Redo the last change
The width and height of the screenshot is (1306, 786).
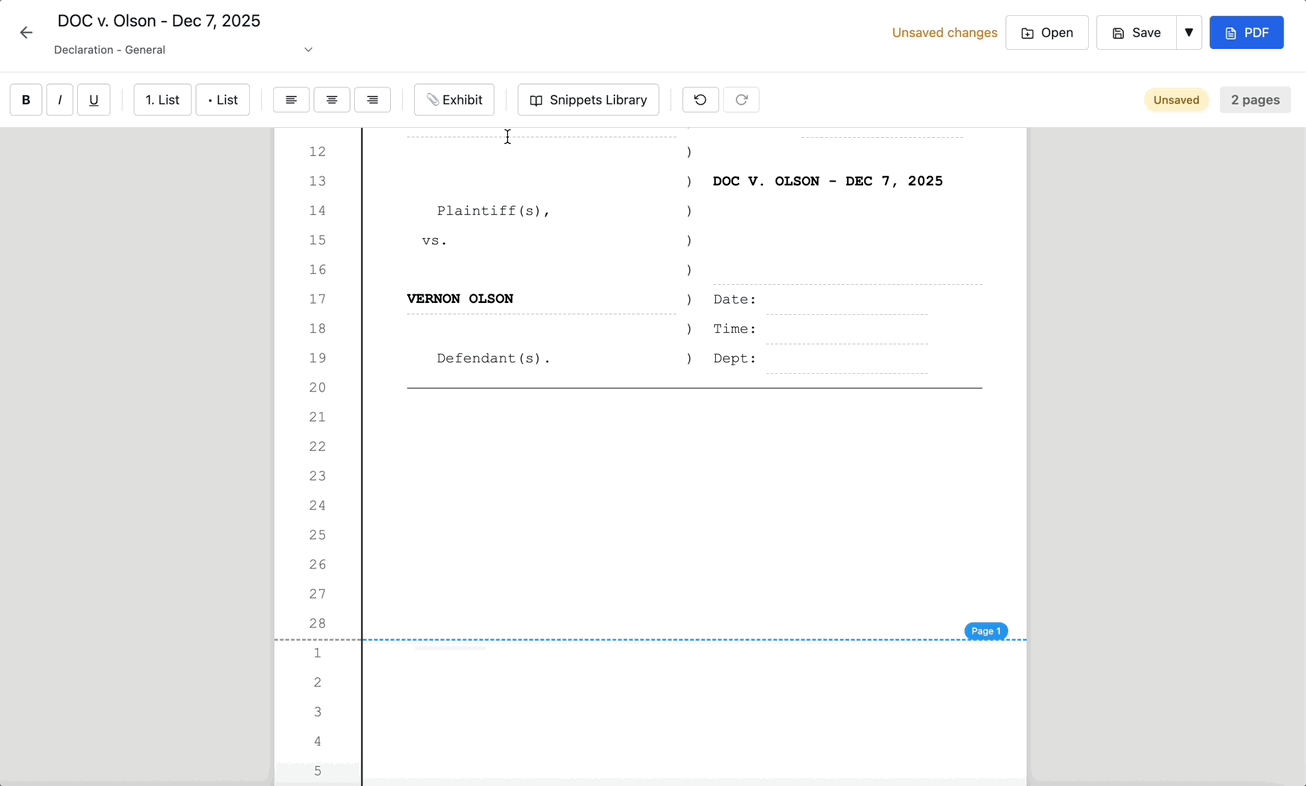741,99
